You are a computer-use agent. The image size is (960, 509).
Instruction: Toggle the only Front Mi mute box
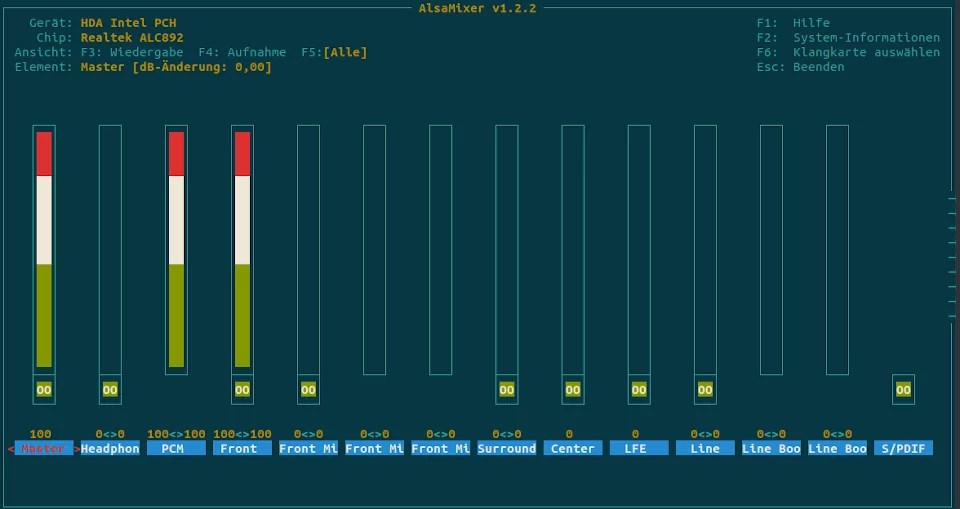tap(309, 390)
